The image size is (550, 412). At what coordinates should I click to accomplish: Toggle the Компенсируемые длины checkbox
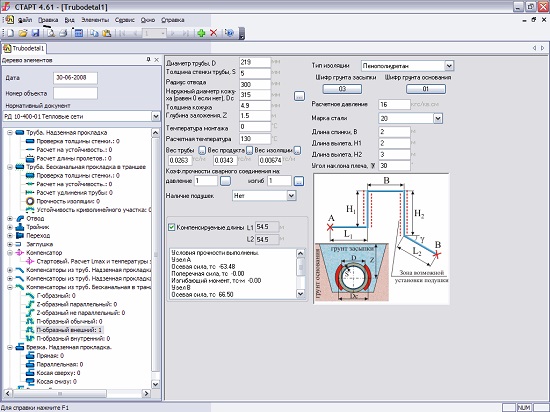(x=172, y=227)
